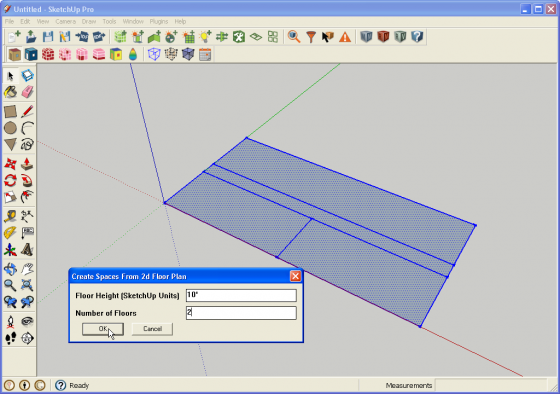The image size is (560, 394).
Task: Open the Draw menu
Action: tap(89, 21)
